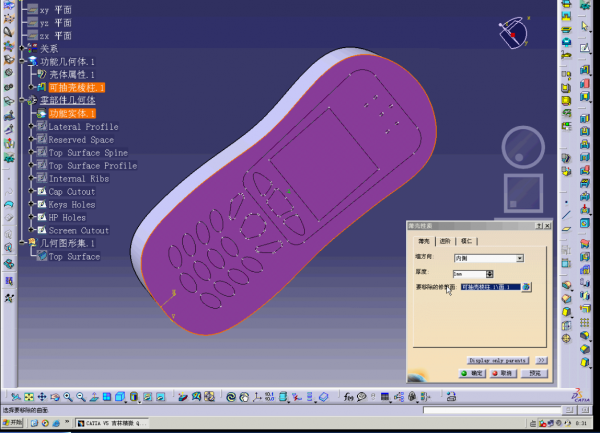Click the Display only parents button
This screenshot has height=433, width=600.
pyautogui.click(x=498, y=360)
